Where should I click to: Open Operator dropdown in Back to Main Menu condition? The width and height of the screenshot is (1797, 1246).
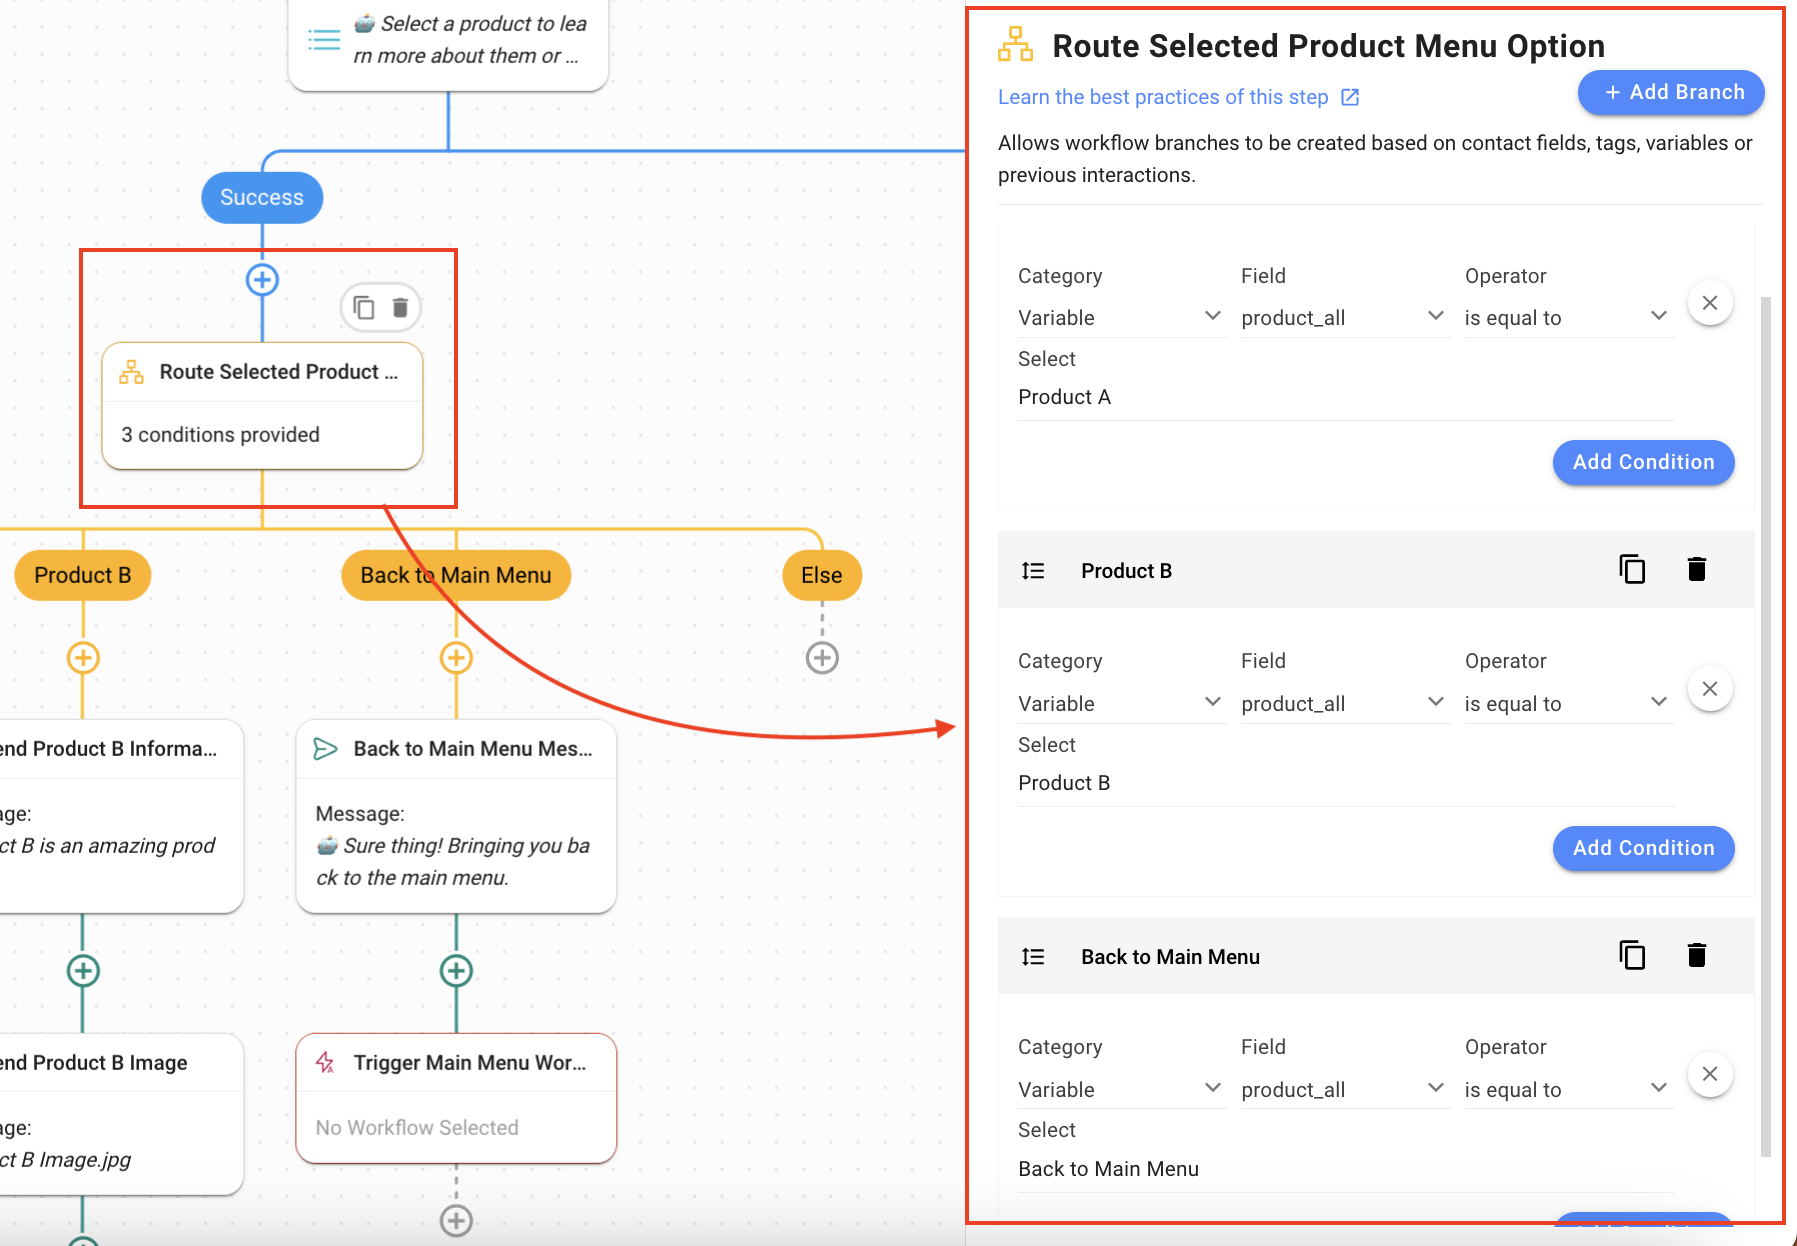pos(1566,1090)
